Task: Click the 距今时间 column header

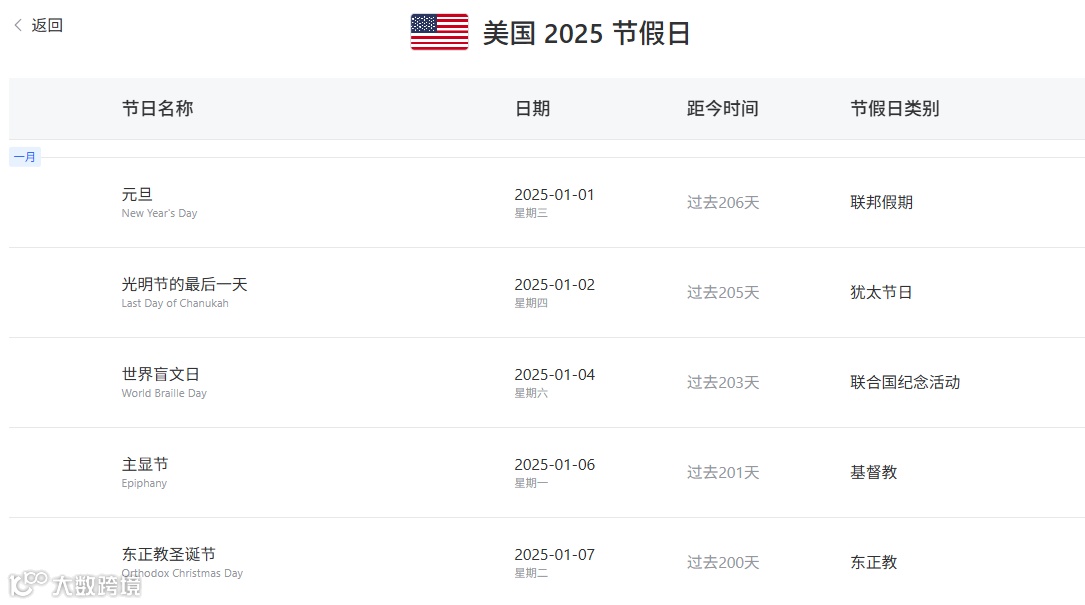Action: [x=722, y=109]
